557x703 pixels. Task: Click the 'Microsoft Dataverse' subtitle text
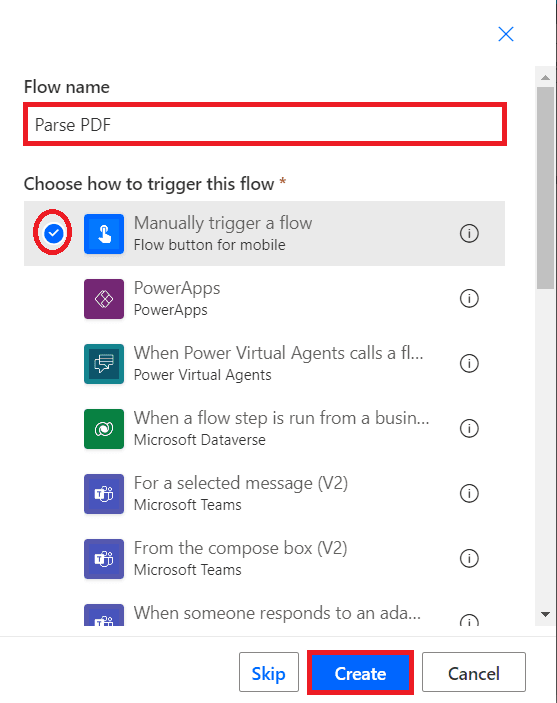200,440
